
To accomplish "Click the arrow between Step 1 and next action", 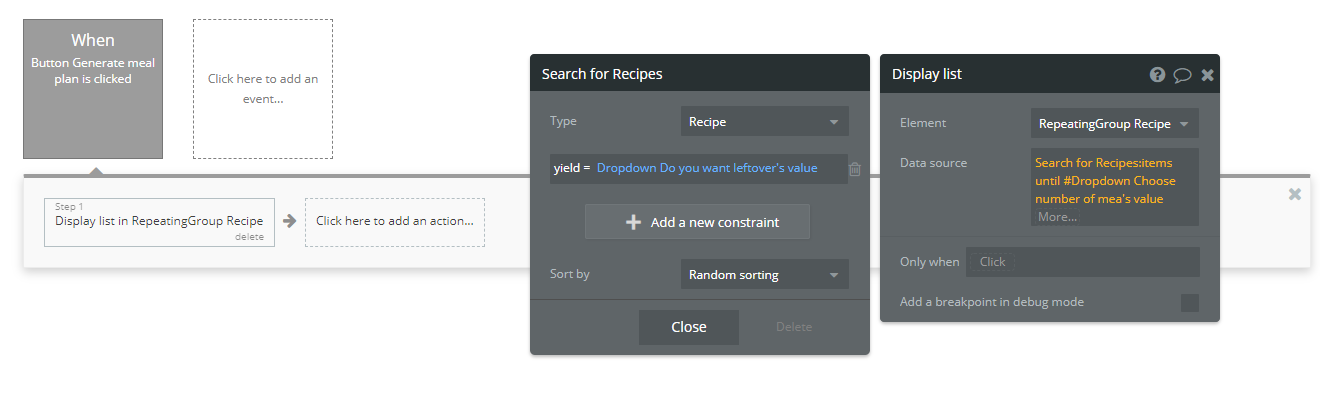I will click(x=289, y=221).
